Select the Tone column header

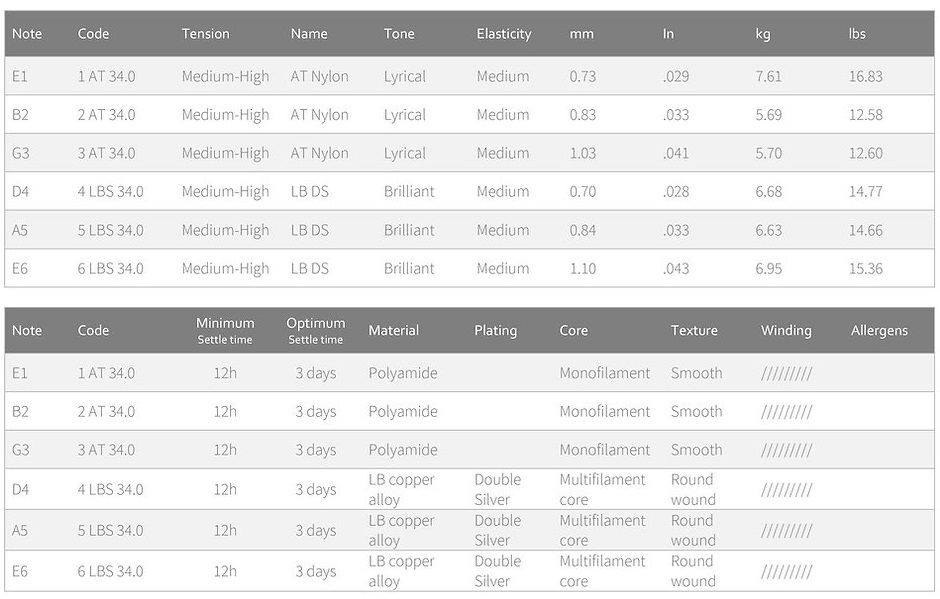pos(399,34)
